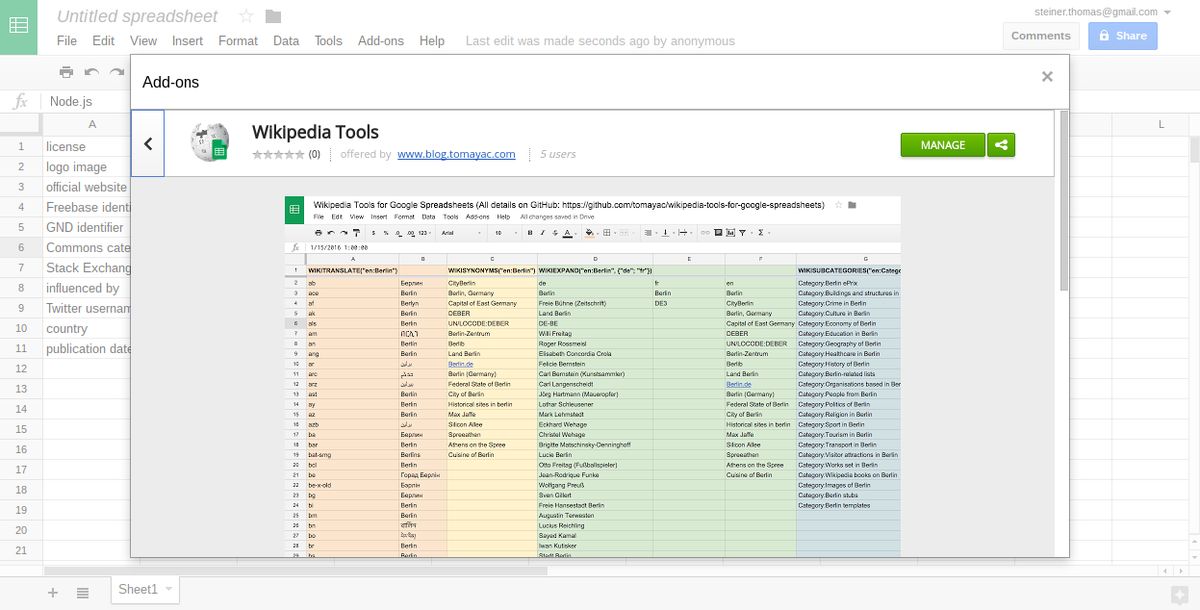
Task: Expand the Sheet1 tab dropdown arrow
Action: pyautogui.click(x=169, y=589)
